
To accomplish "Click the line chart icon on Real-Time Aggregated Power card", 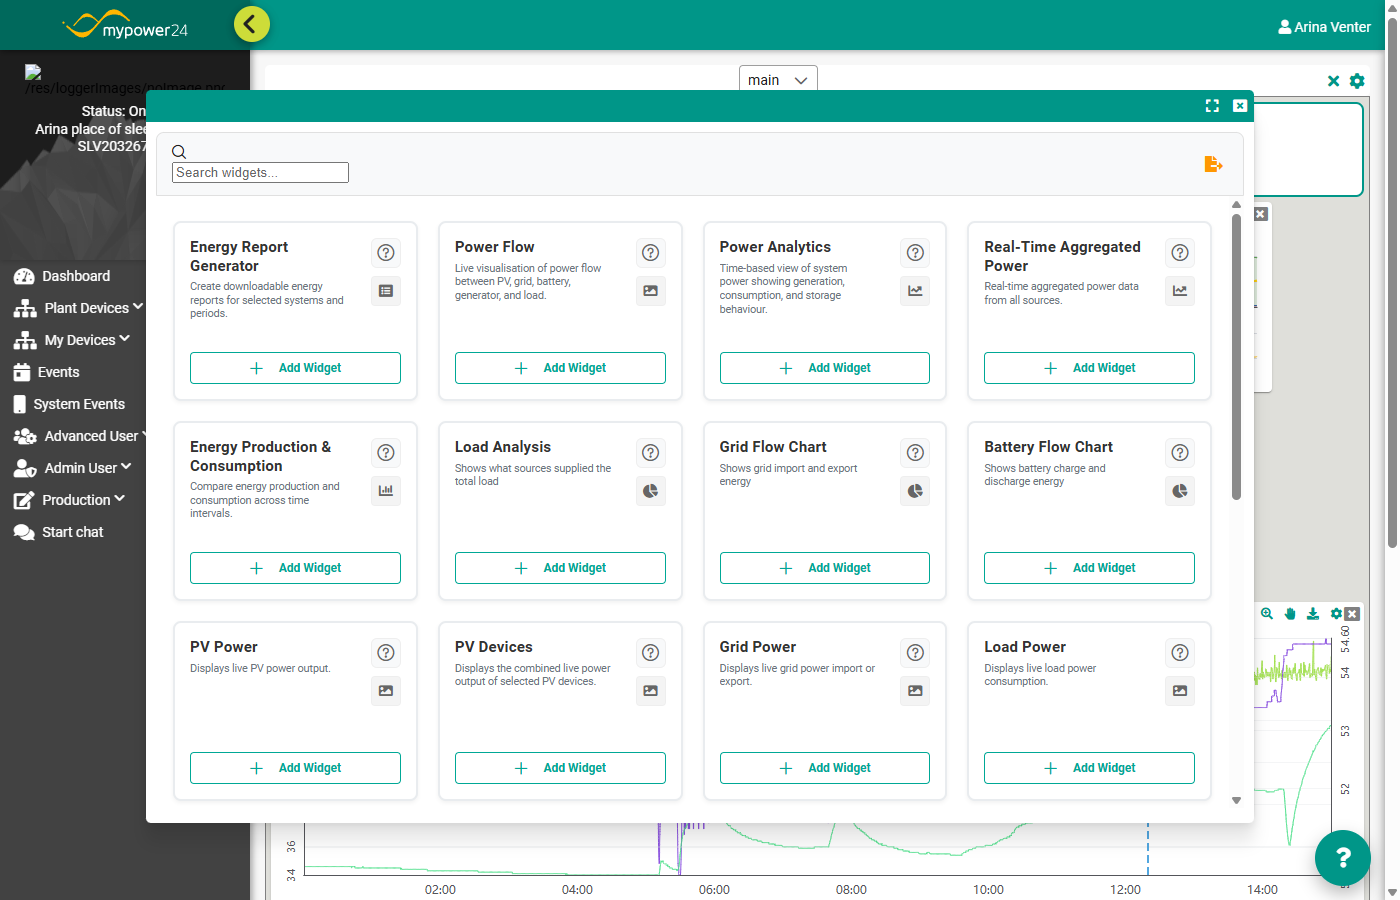I will coord(1180,291).
